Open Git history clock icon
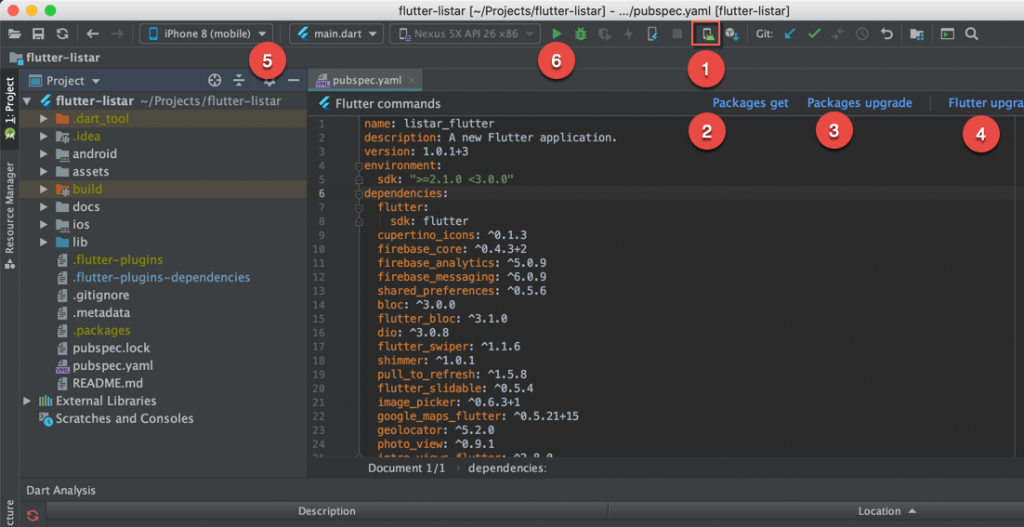The height and width of the screenshot is (527, 1024). click(862, 34)
